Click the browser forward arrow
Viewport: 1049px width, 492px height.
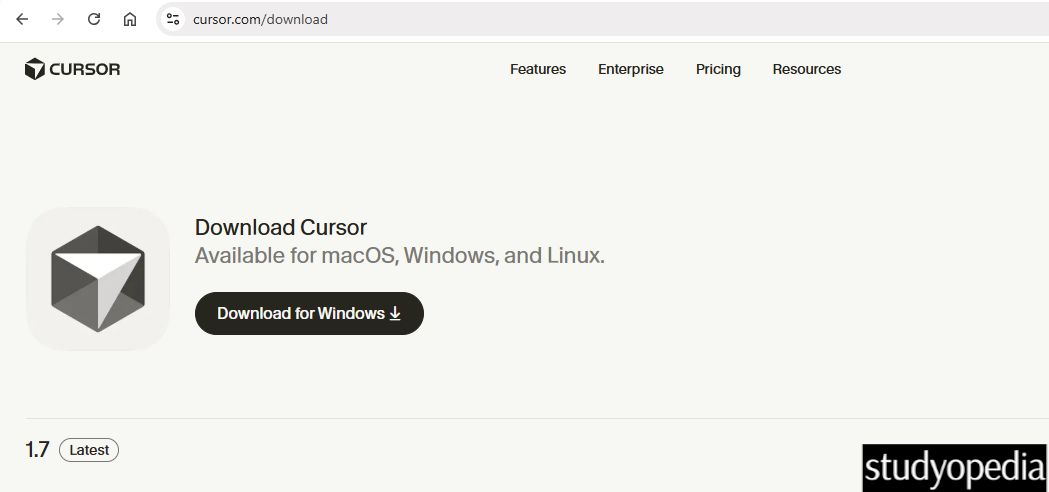pos(58,19)
